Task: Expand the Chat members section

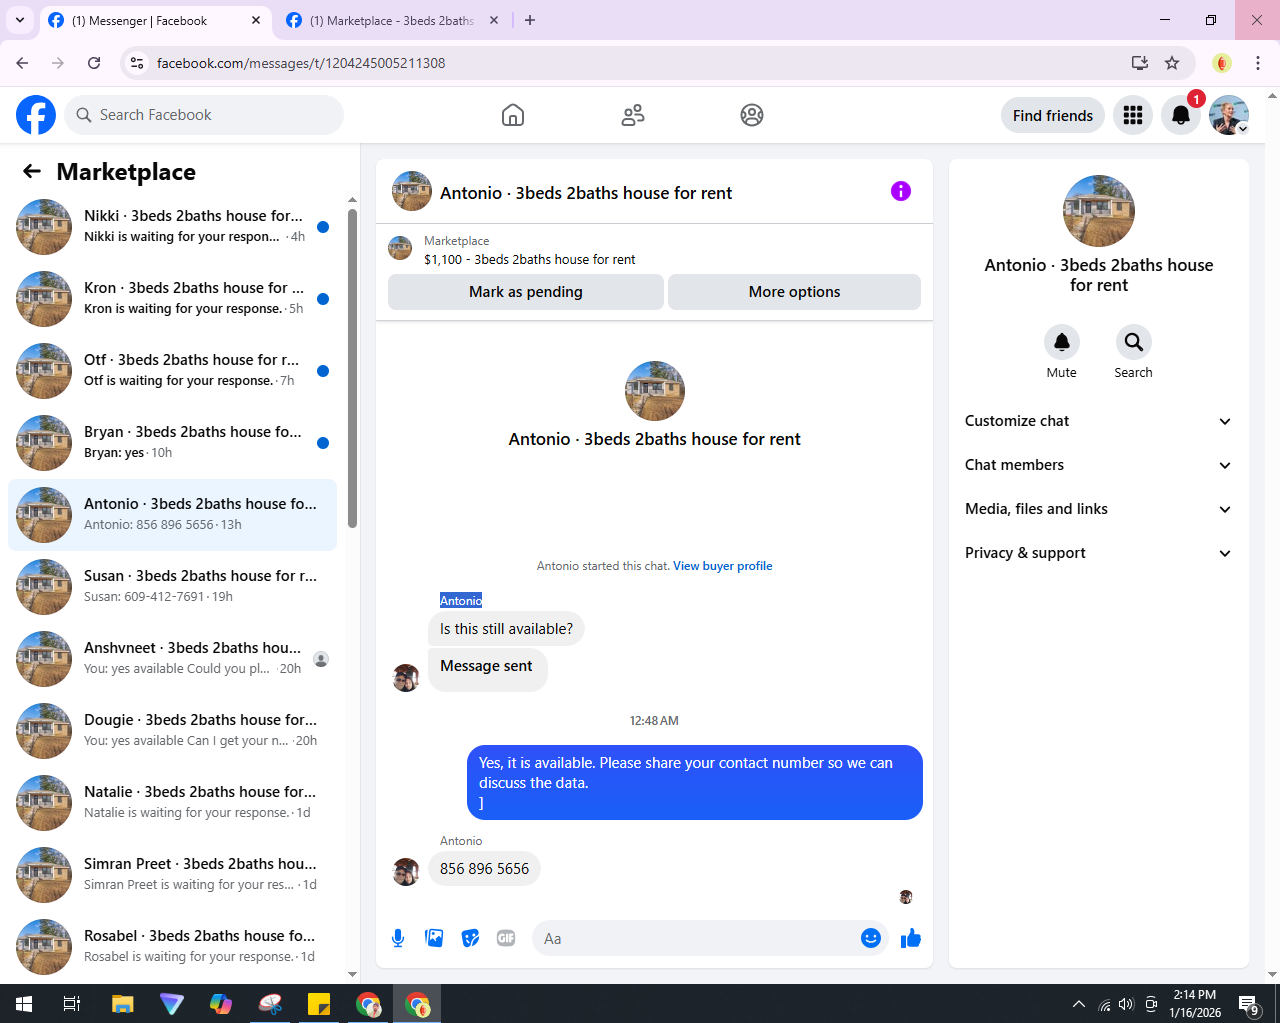Action: [1099, 465]
